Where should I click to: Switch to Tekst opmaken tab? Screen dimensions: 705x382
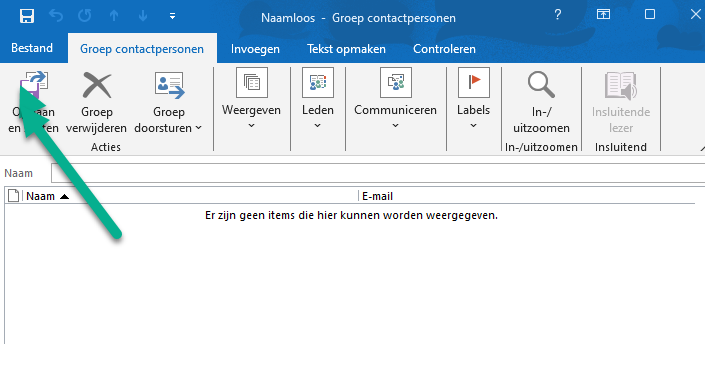(x=346, y=49)
